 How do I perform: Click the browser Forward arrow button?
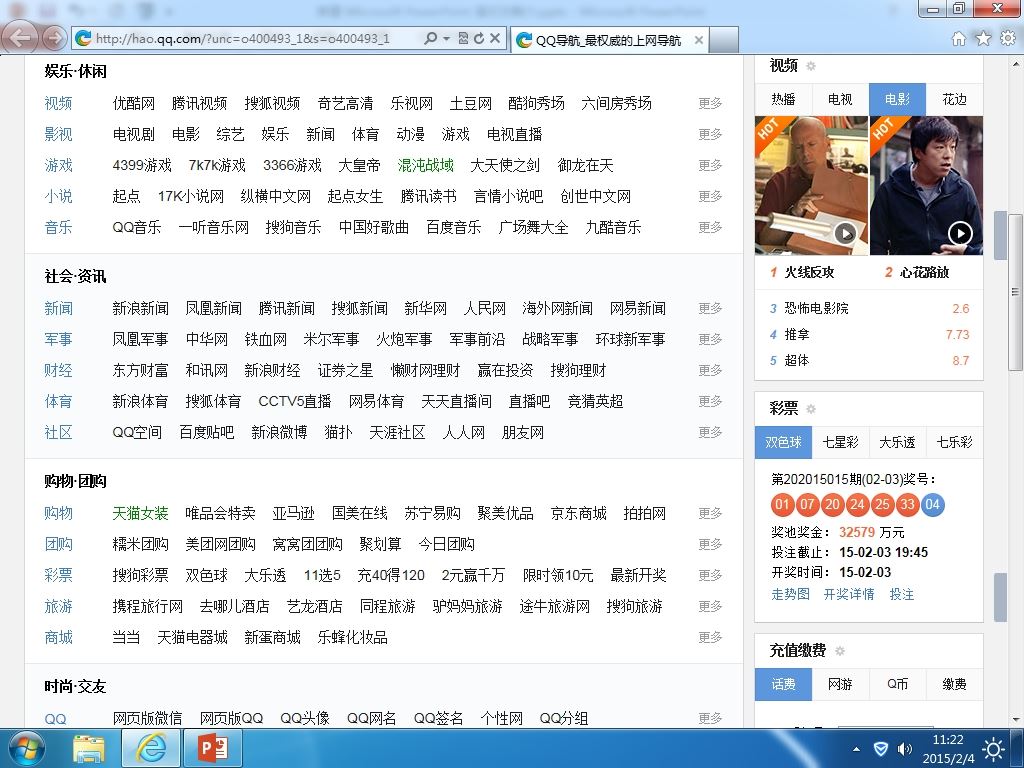(54, 39)
